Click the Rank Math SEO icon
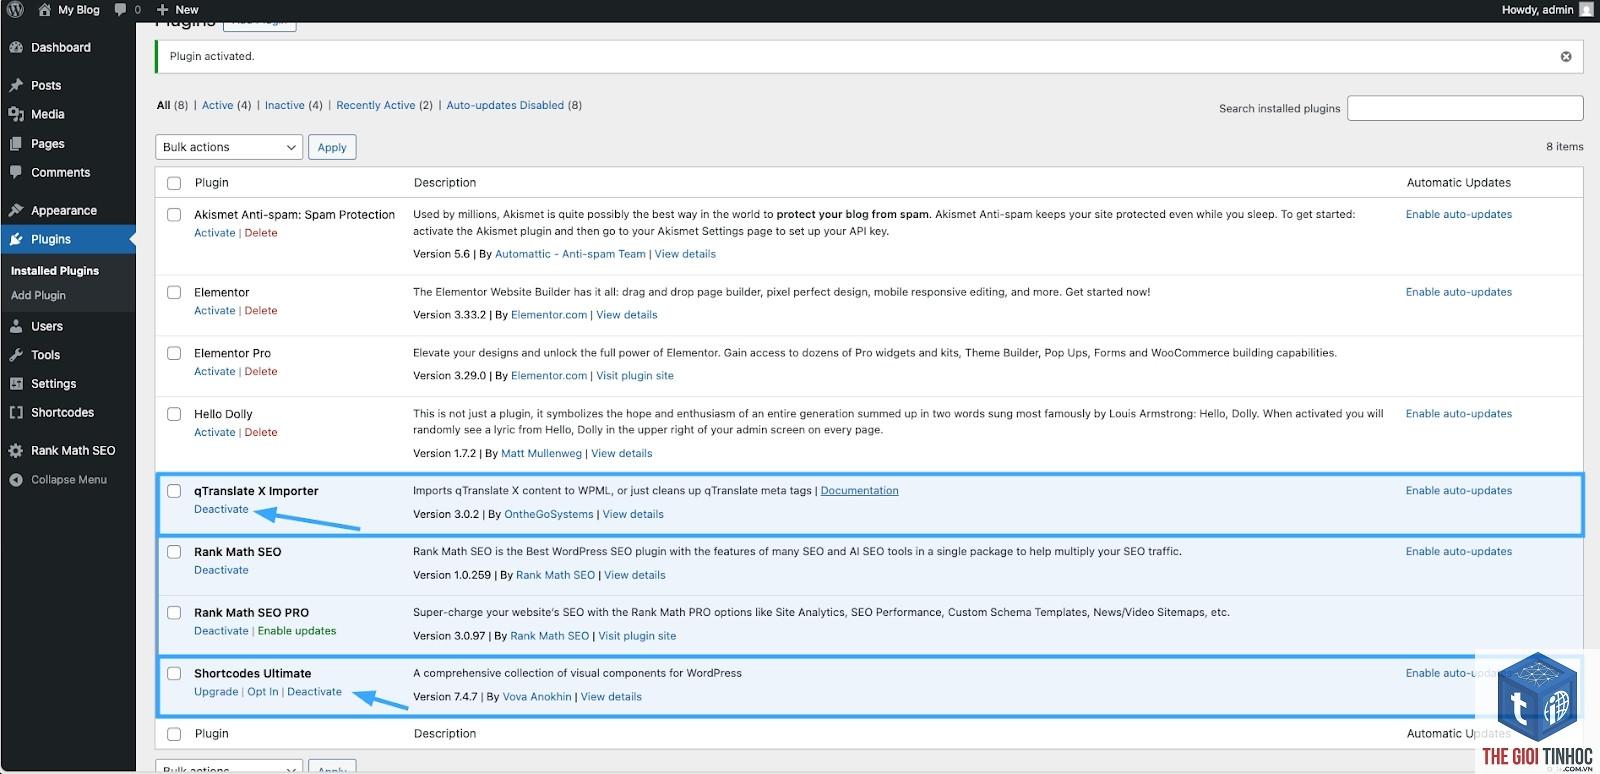 click(16, 450)
